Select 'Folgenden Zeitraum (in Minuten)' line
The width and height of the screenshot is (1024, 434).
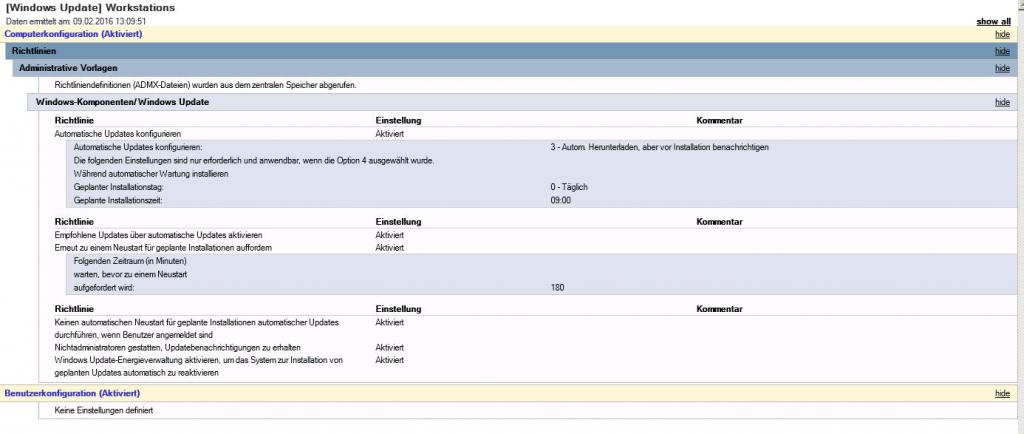coord(130,261)
